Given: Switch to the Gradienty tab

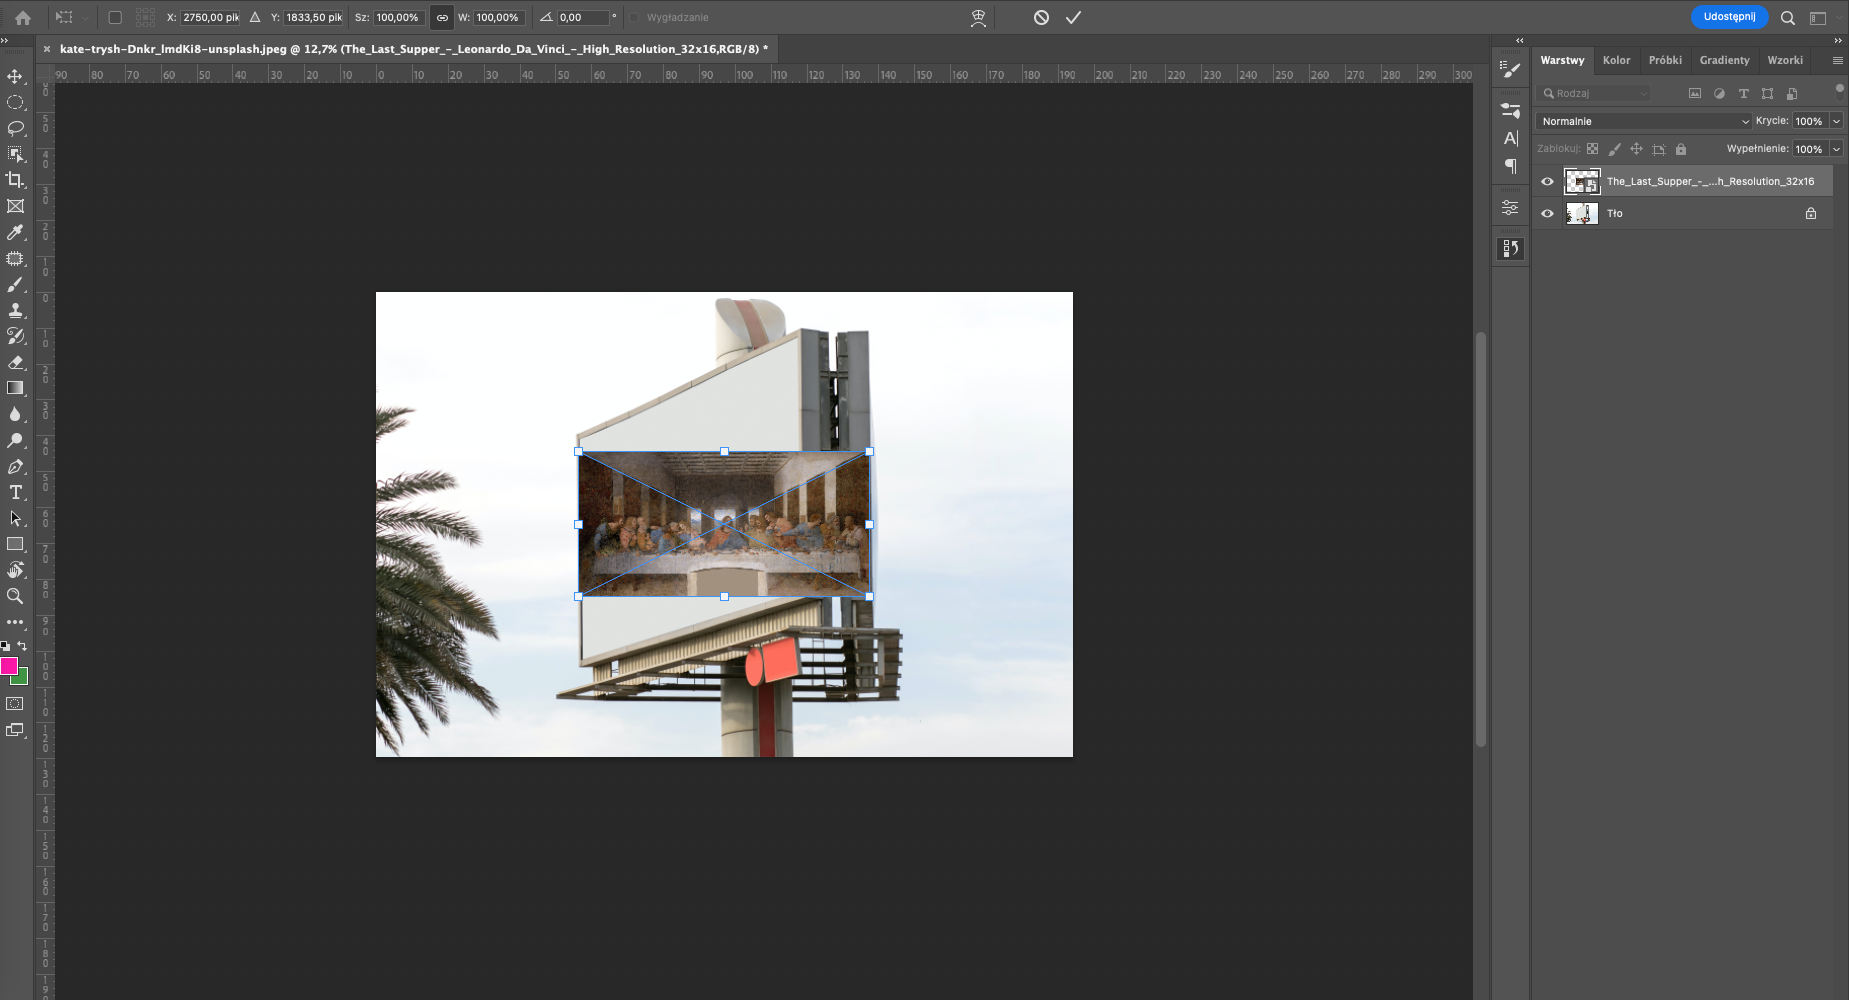Looking at the screenshot, I should click(x=1724, y=60).
